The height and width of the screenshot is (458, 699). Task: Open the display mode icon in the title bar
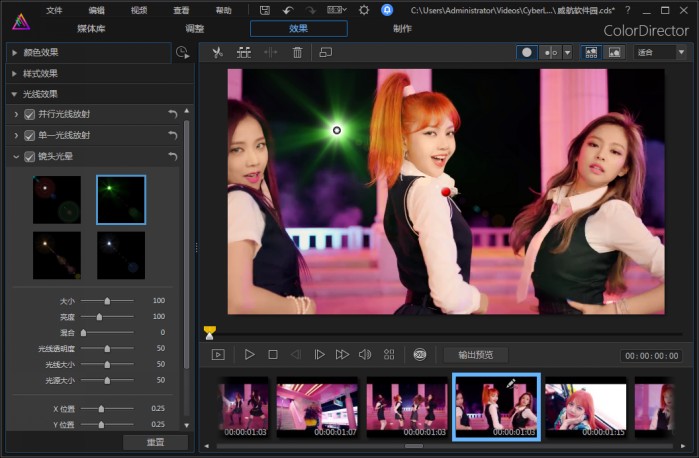click(x=337, y=10)
